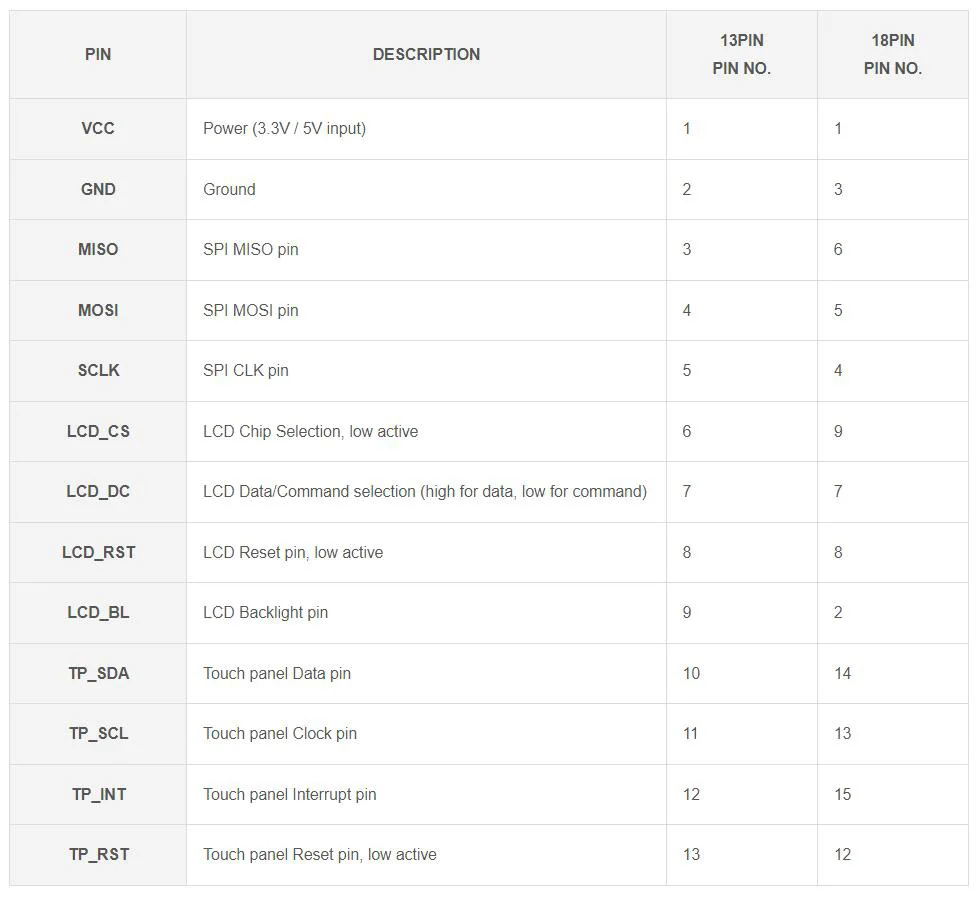
Task: Click the VCC pin name cell
Action: tap(98, 128)
